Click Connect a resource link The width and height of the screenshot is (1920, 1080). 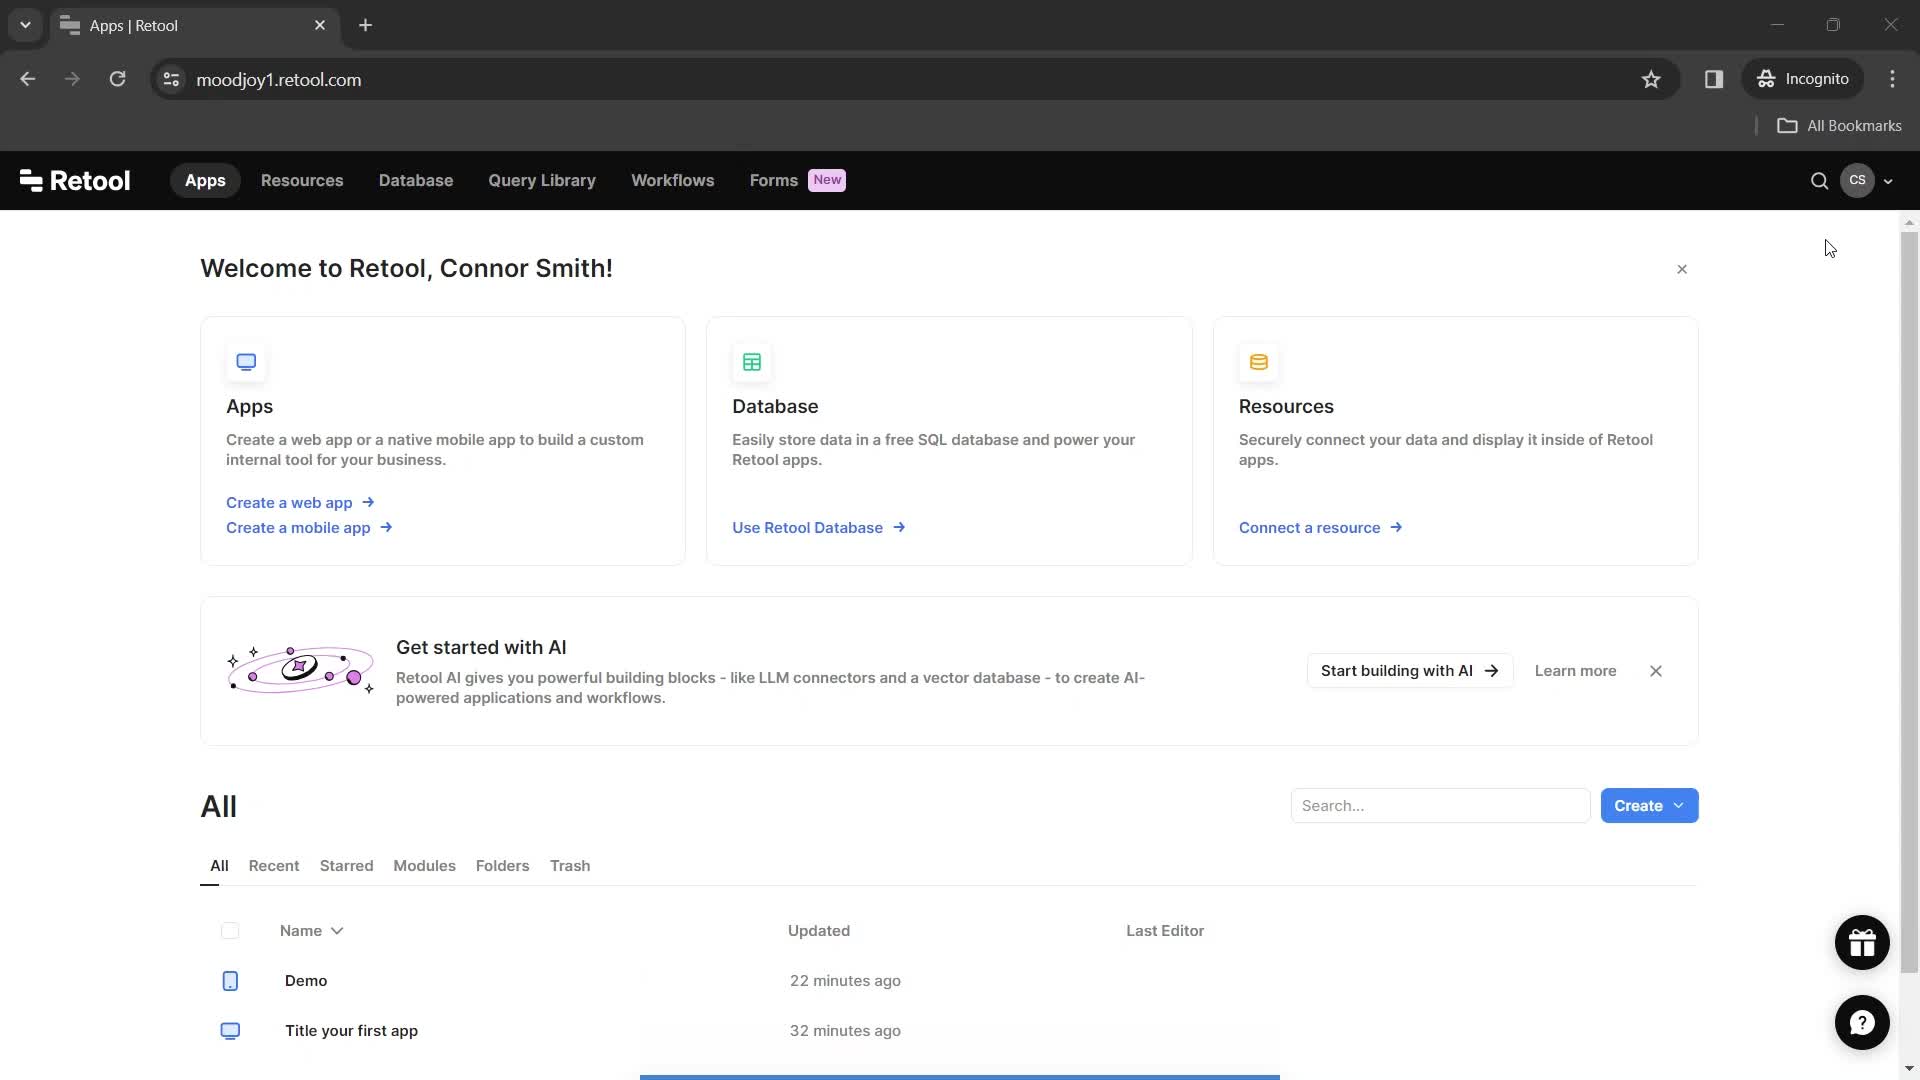pyautogui.click(x=1320, y=528)
